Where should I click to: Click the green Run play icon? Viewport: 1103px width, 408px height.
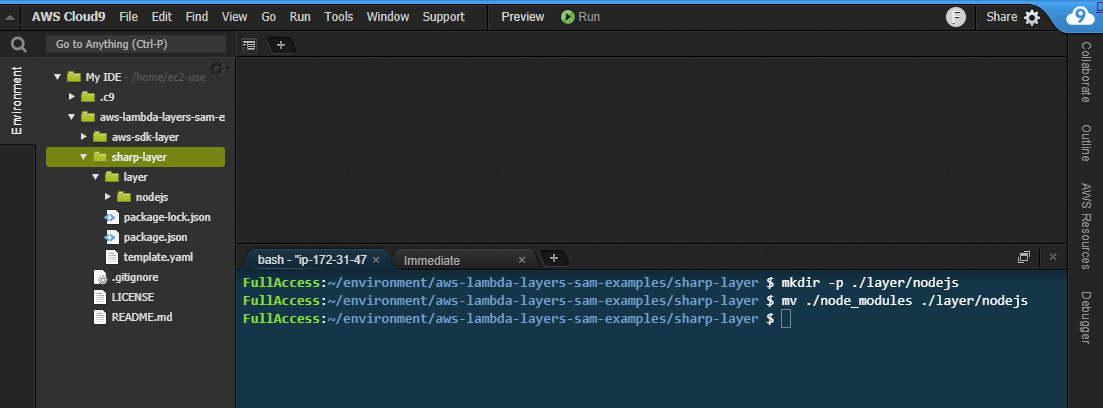pos(568,17)
